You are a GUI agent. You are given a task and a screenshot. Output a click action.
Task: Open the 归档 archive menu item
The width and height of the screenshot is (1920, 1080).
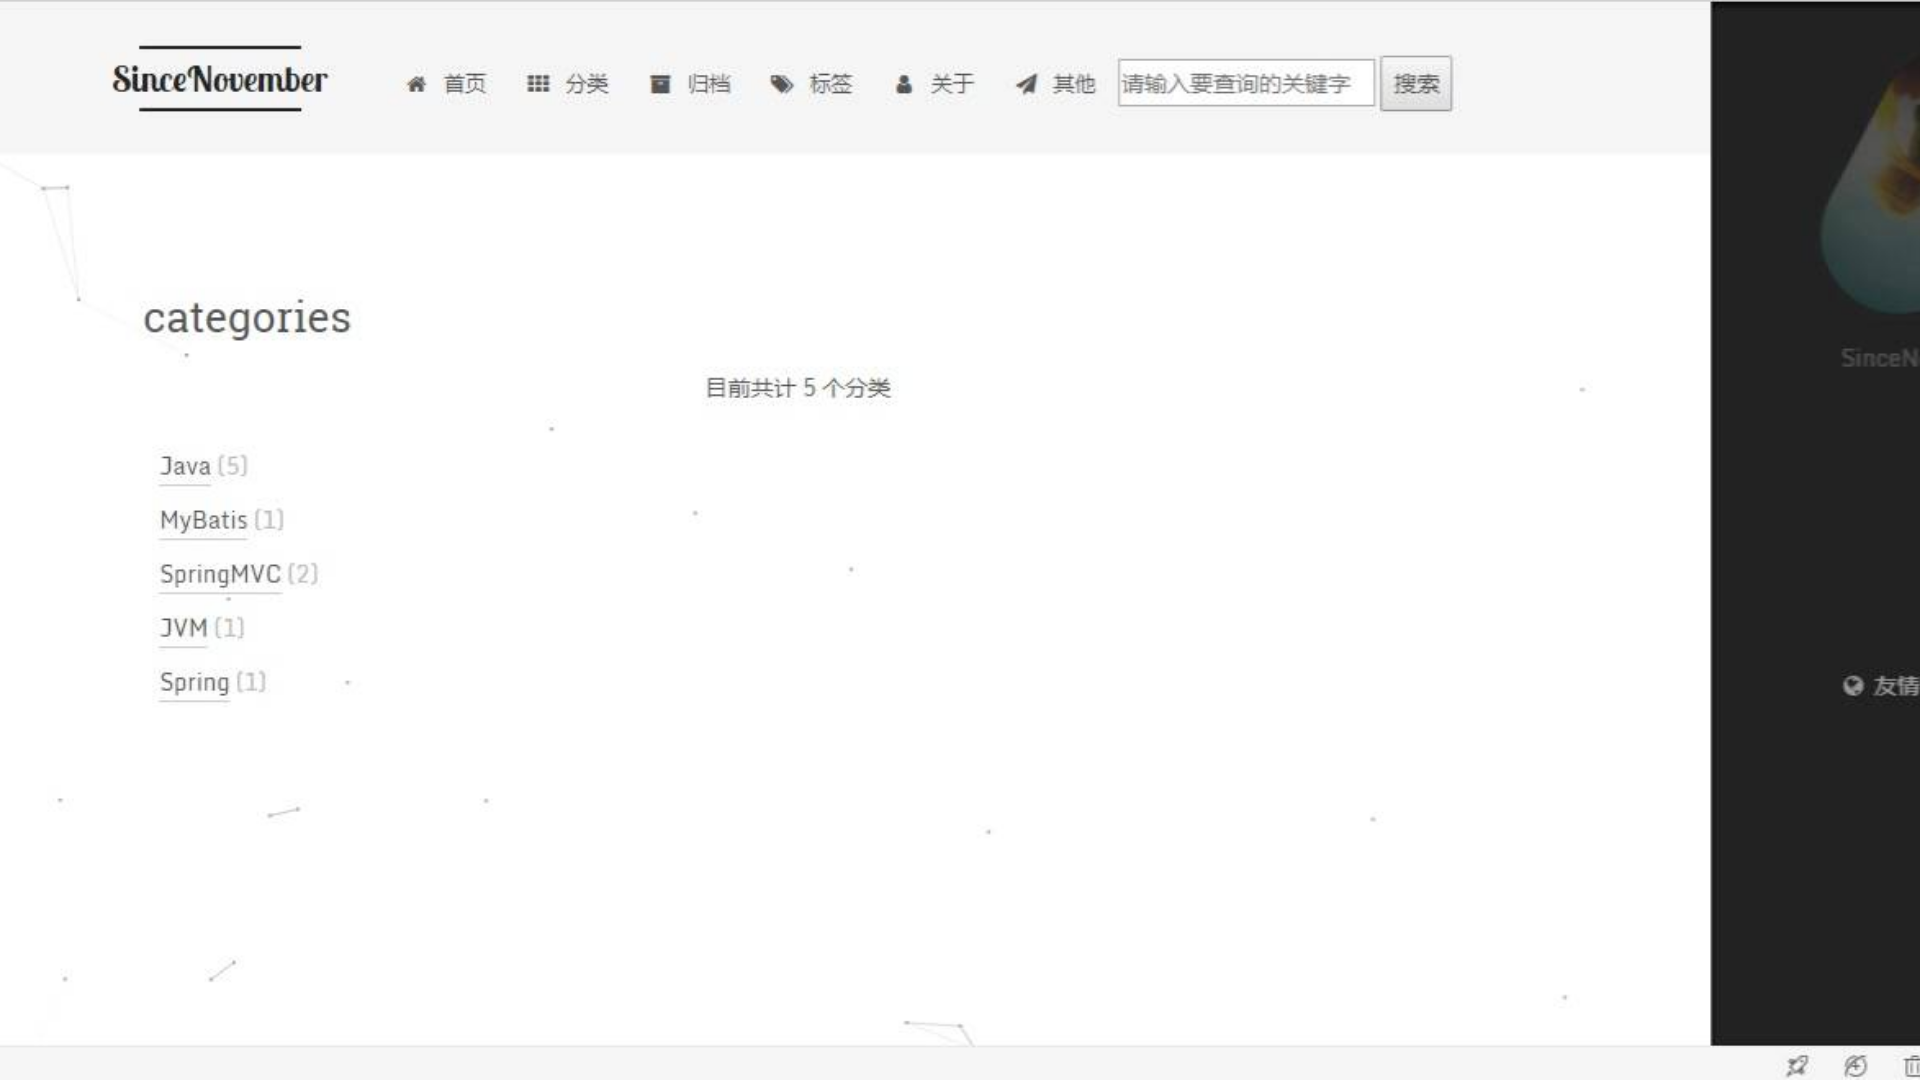click(x=708, y=84)
